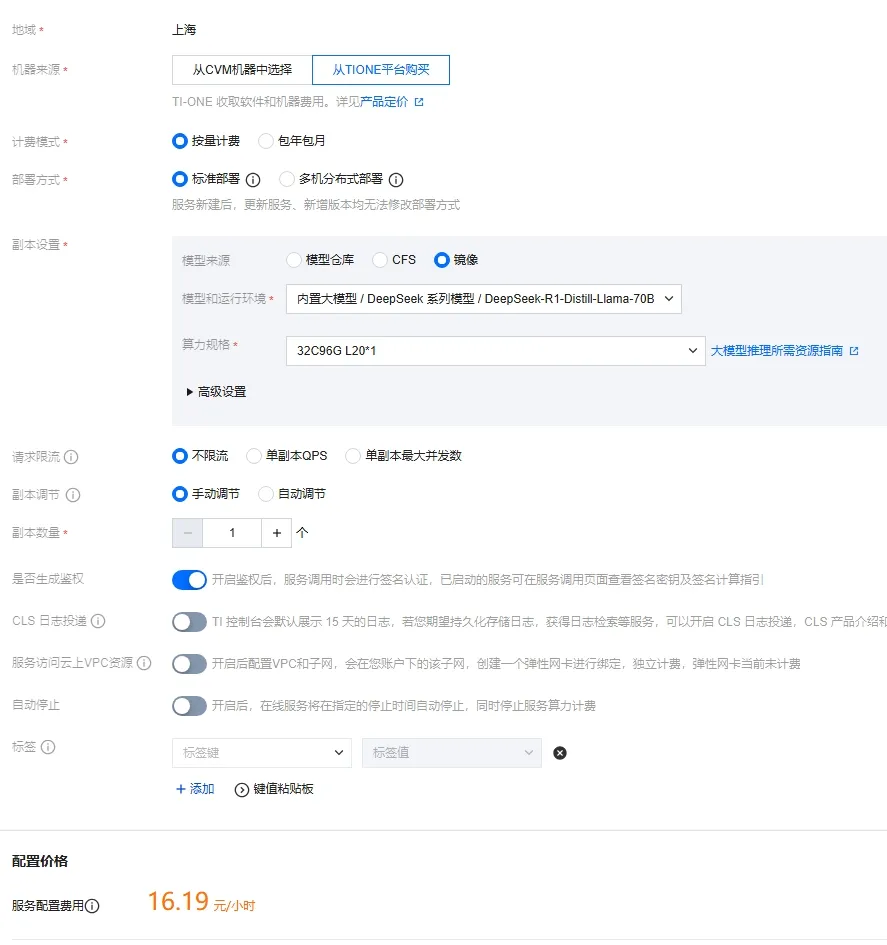The height and width of the screenshot is (945, 887).
Task: Enable the 自动停止 switch
Action: click(x=189, y=706)
